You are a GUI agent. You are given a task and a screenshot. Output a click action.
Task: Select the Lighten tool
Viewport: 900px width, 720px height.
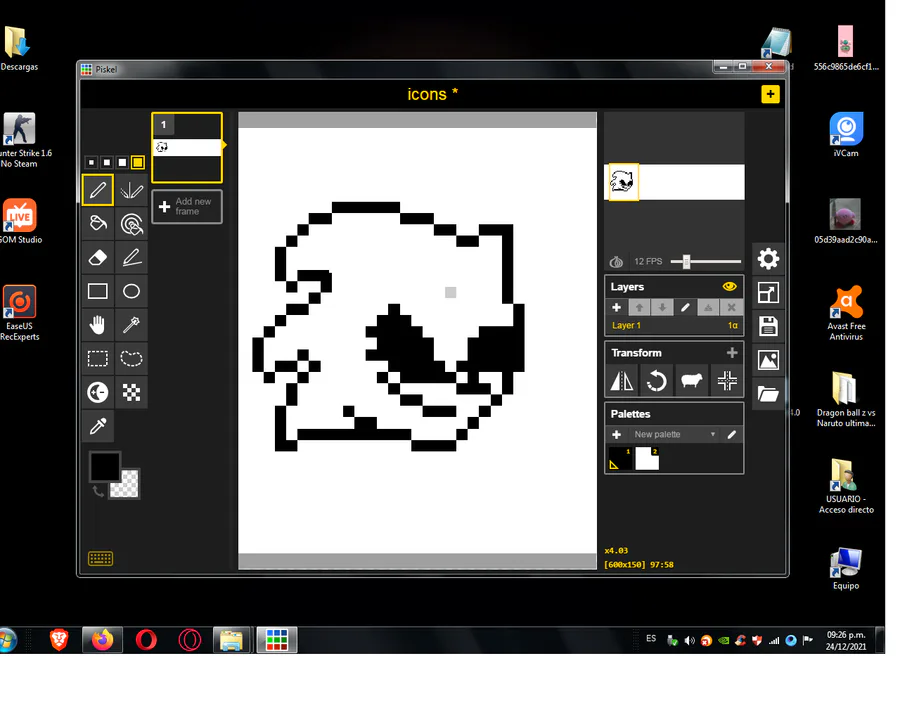click(x=98, y=393)
